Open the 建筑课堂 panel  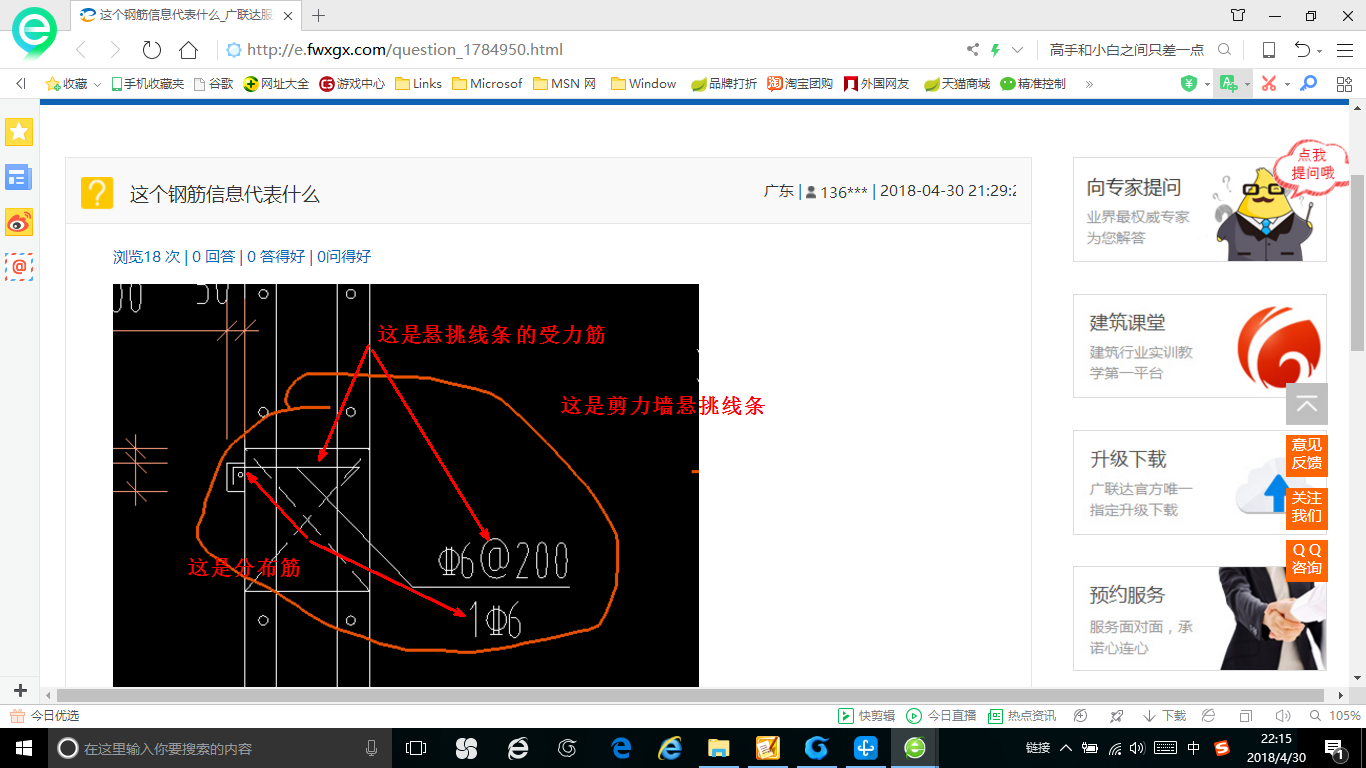(x=1200, y=346)
